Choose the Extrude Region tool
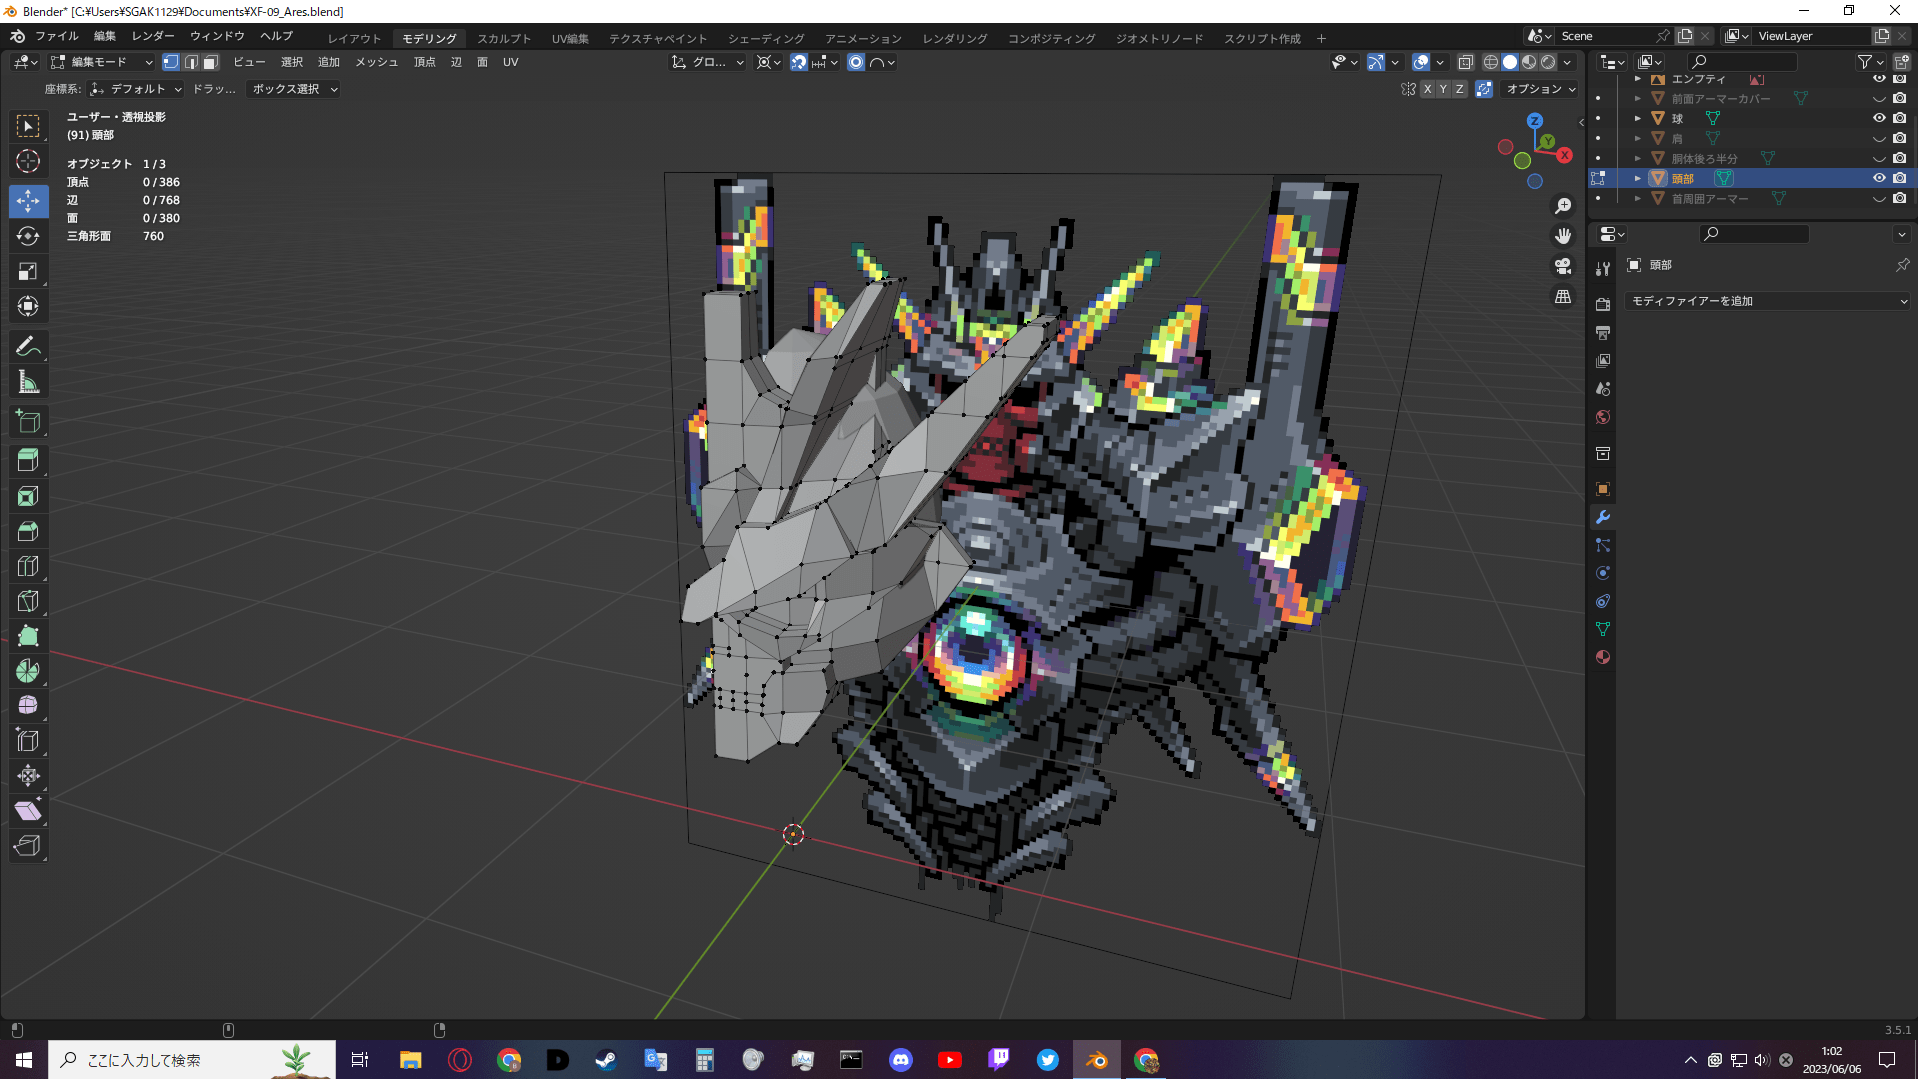This screenshot has width=1918, height=1079. click(28, 460)
